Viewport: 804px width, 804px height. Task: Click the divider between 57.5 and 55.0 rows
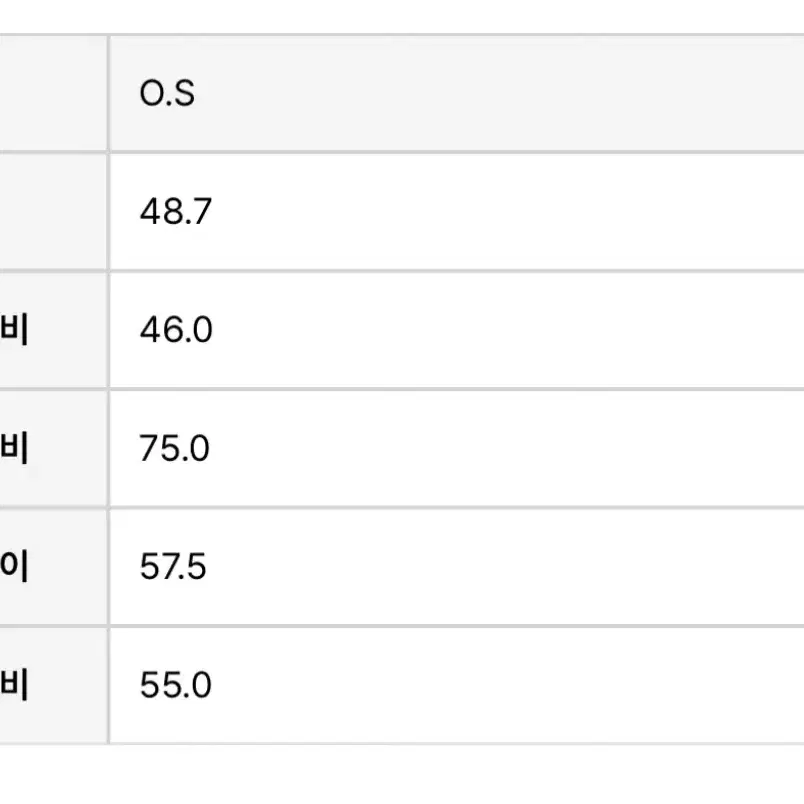pos(402,627)
